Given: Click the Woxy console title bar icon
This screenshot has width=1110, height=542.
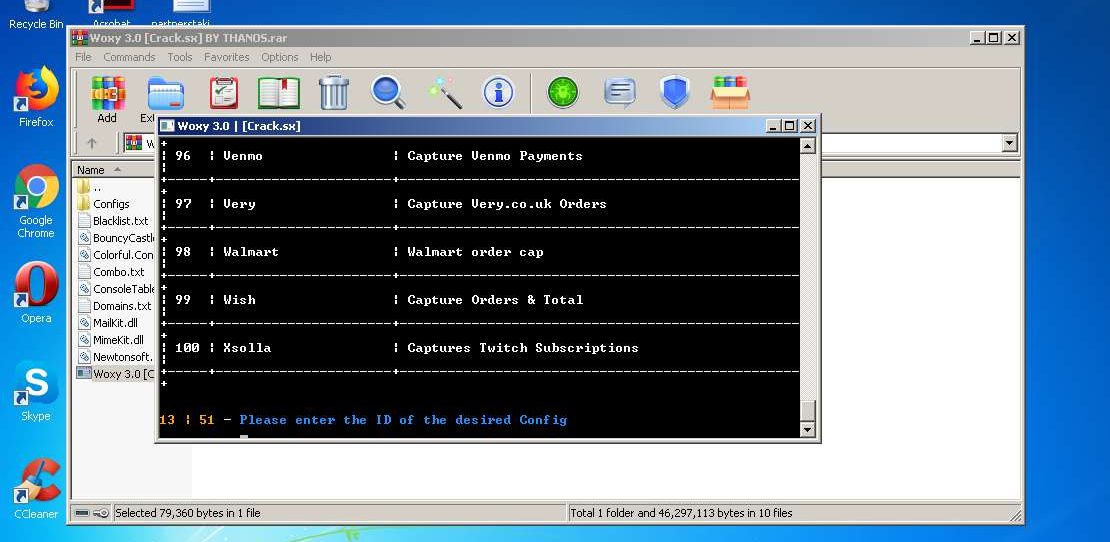Looking at the screenshot, I should pos(167,126).
